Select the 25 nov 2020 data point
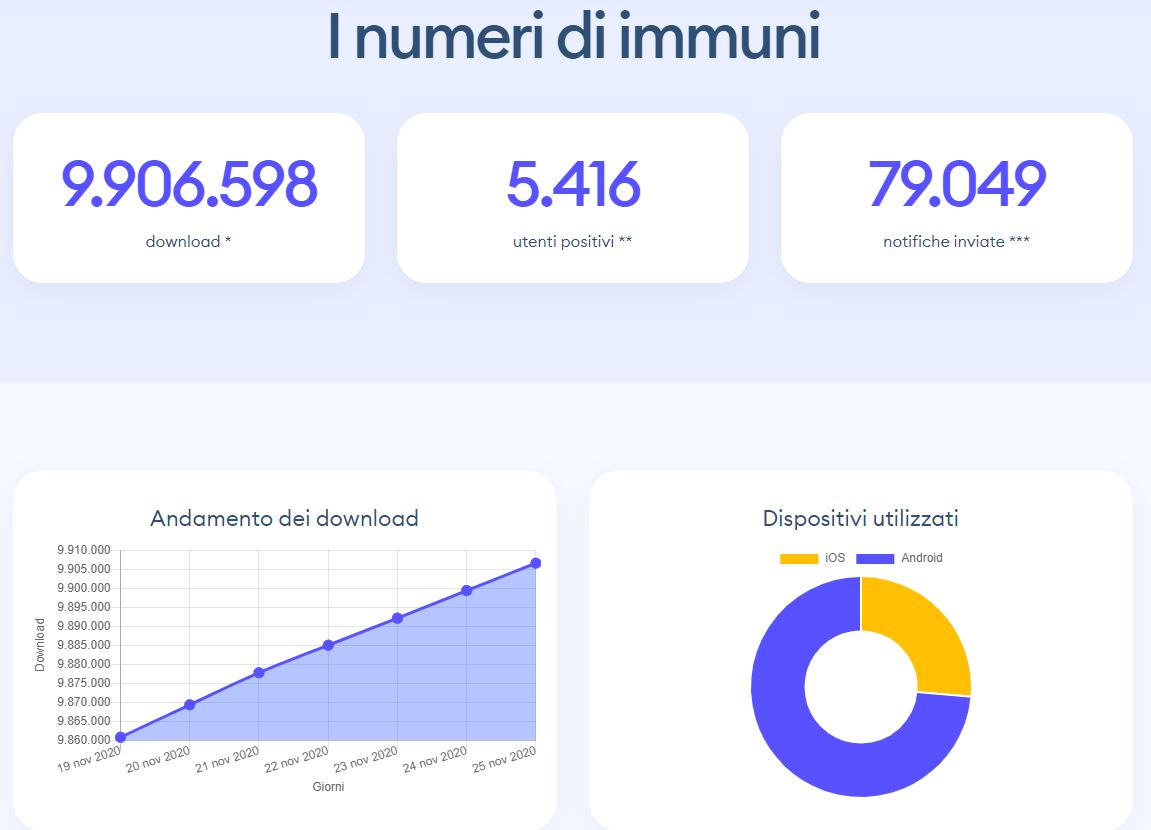Image resolution: width=1151 pixels, height=830 pixels. pos(535,563)
